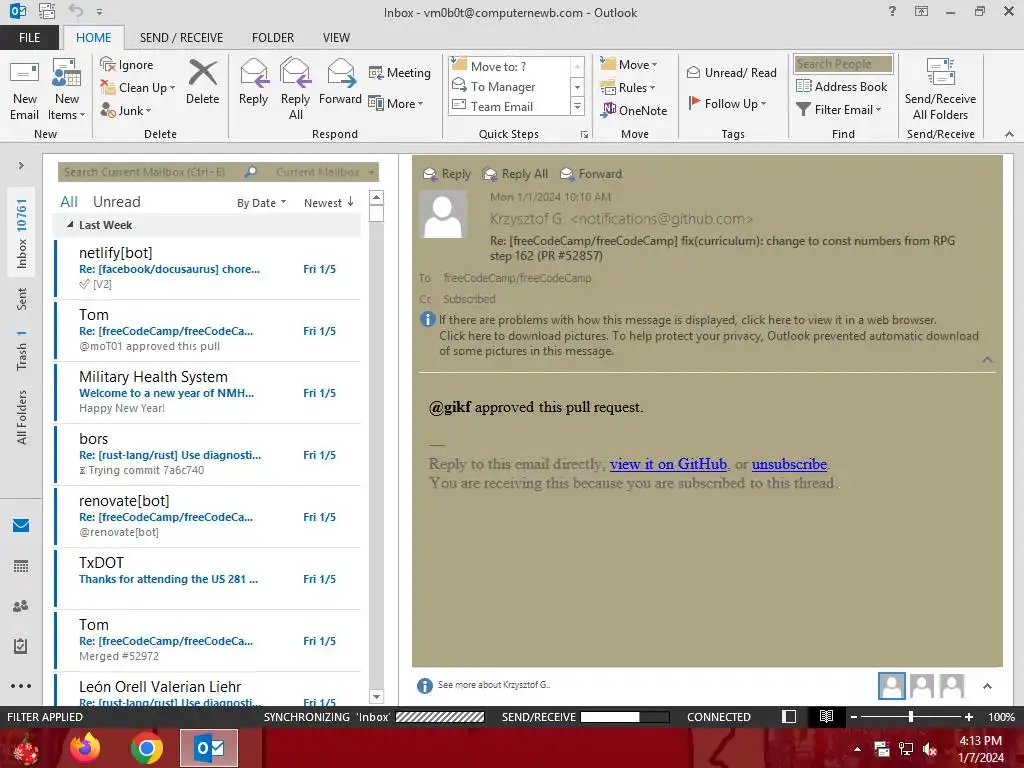Collapse the Last Week group
The width and height of the screenshot is (1024, 768).
70,225
